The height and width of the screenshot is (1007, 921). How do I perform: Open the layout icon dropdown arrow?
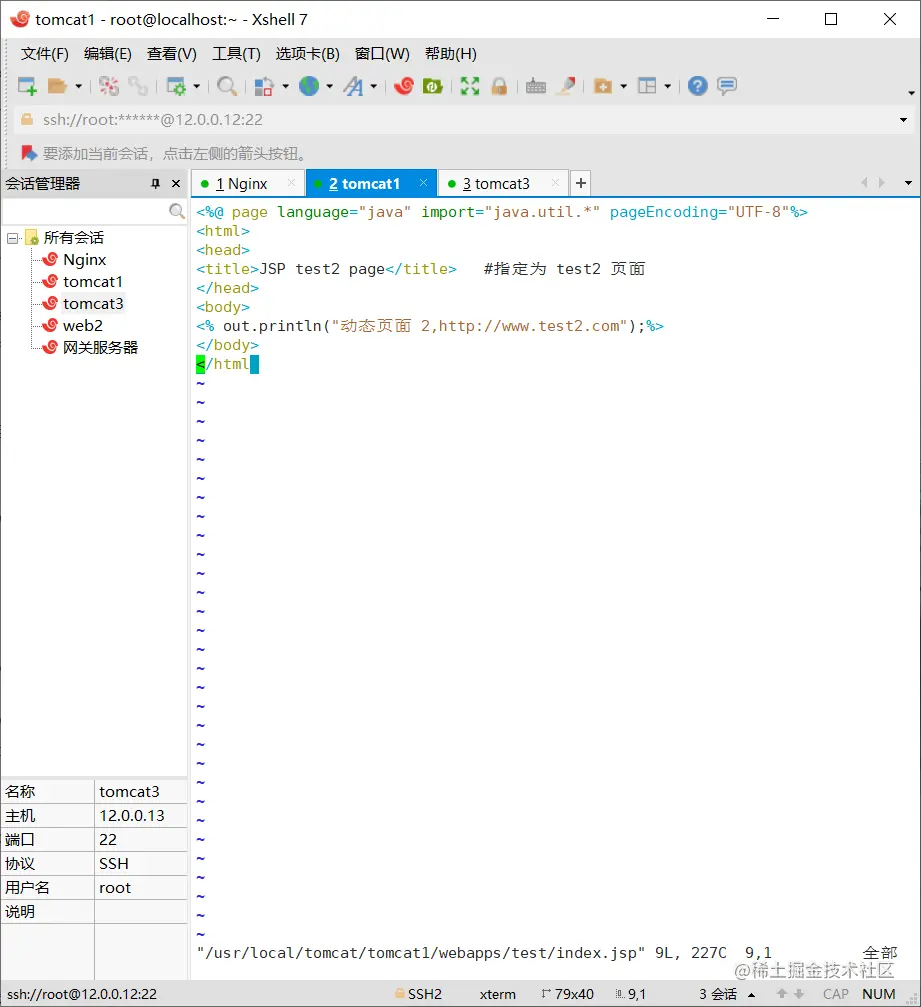(x=668, y=85)
